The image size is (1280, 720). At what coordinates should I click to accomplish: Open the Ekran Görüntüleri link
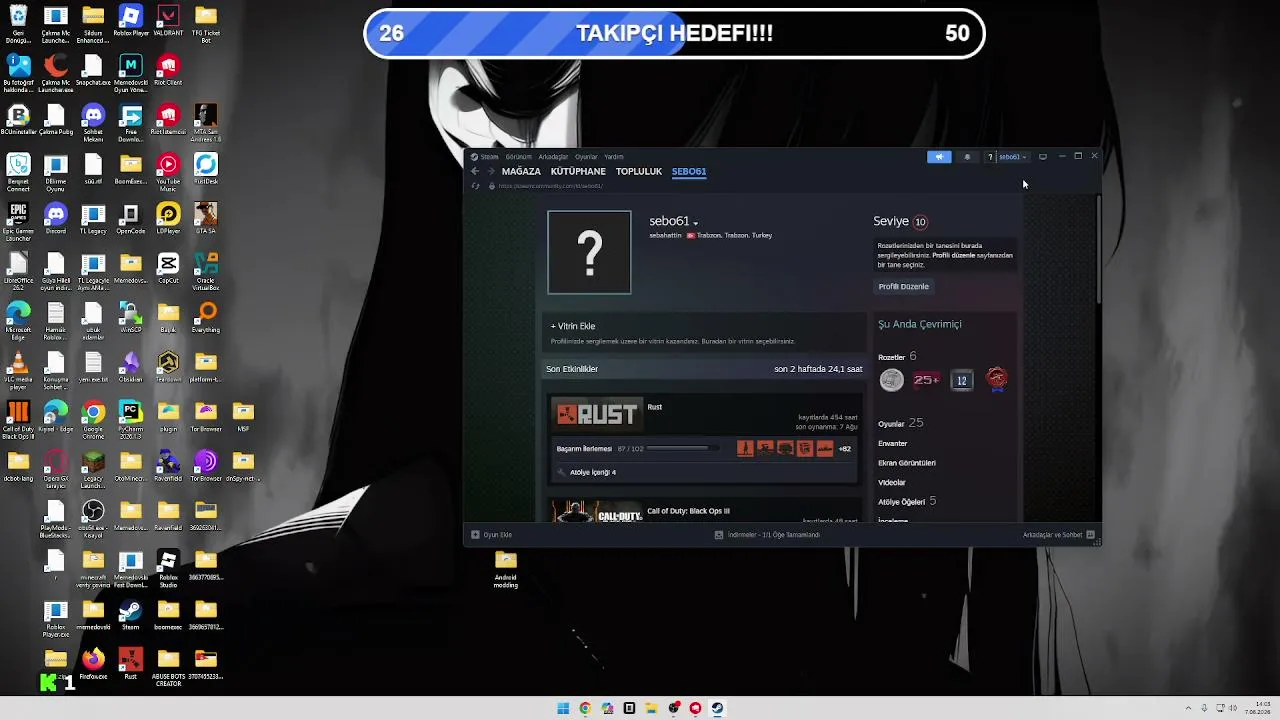click(907, 463)
